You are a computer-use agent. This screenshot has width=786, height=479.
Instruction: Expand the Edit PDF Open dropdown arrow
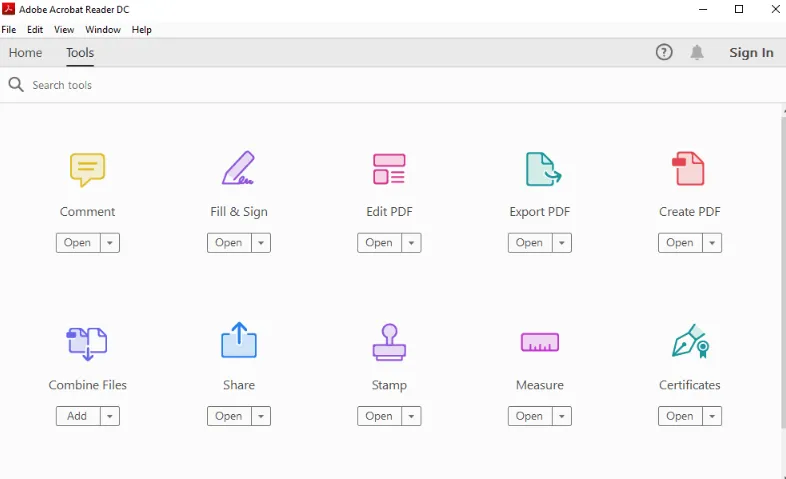(x=411, y=243)
